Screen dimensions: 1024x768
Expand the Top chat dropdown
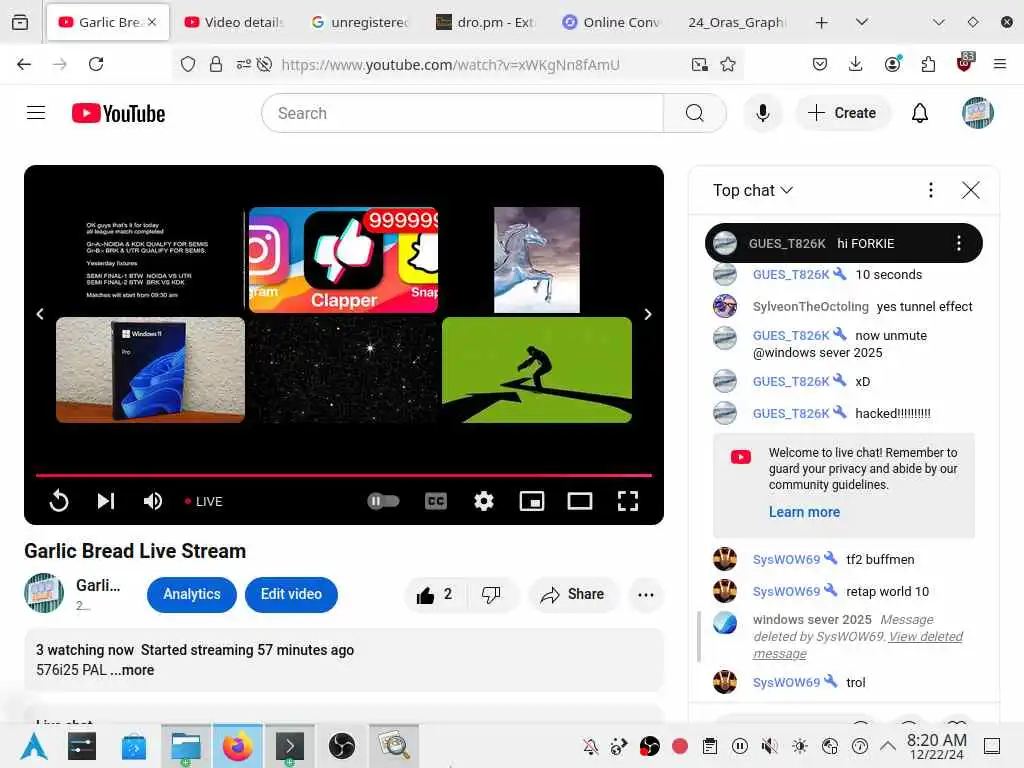(x=753, y=190)
